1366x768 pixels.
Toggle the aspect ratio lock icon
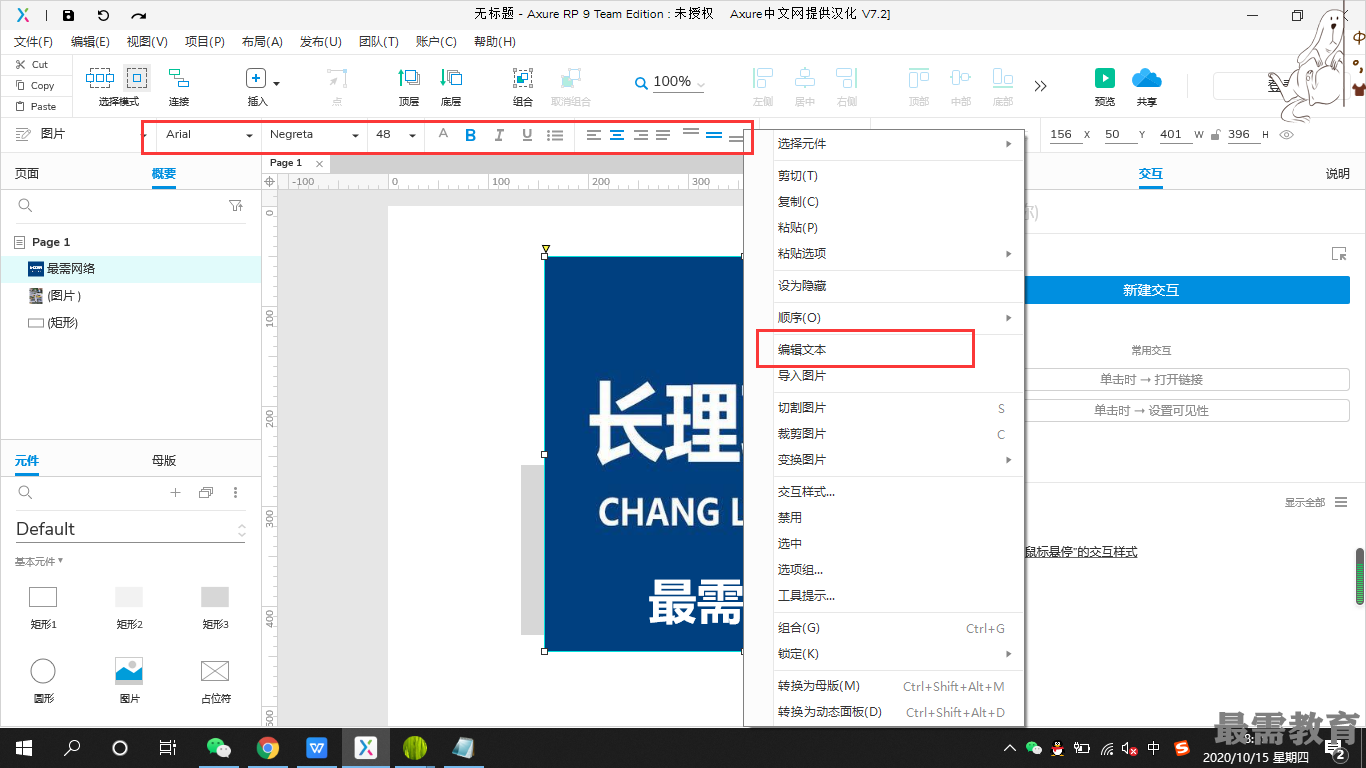[1215, 135]
